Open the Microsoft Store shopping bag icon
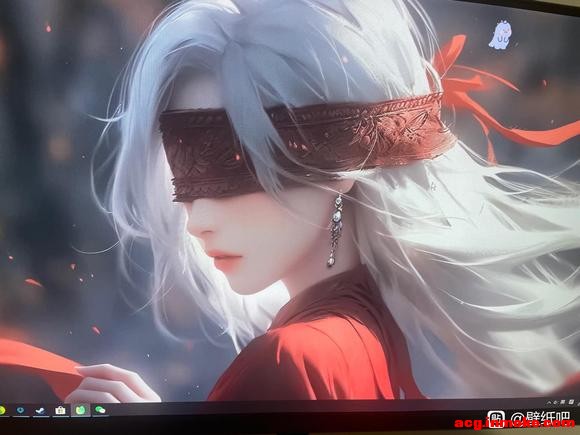Image resolution: width=580 pixels, height=435 pixels. coord(60,410)
